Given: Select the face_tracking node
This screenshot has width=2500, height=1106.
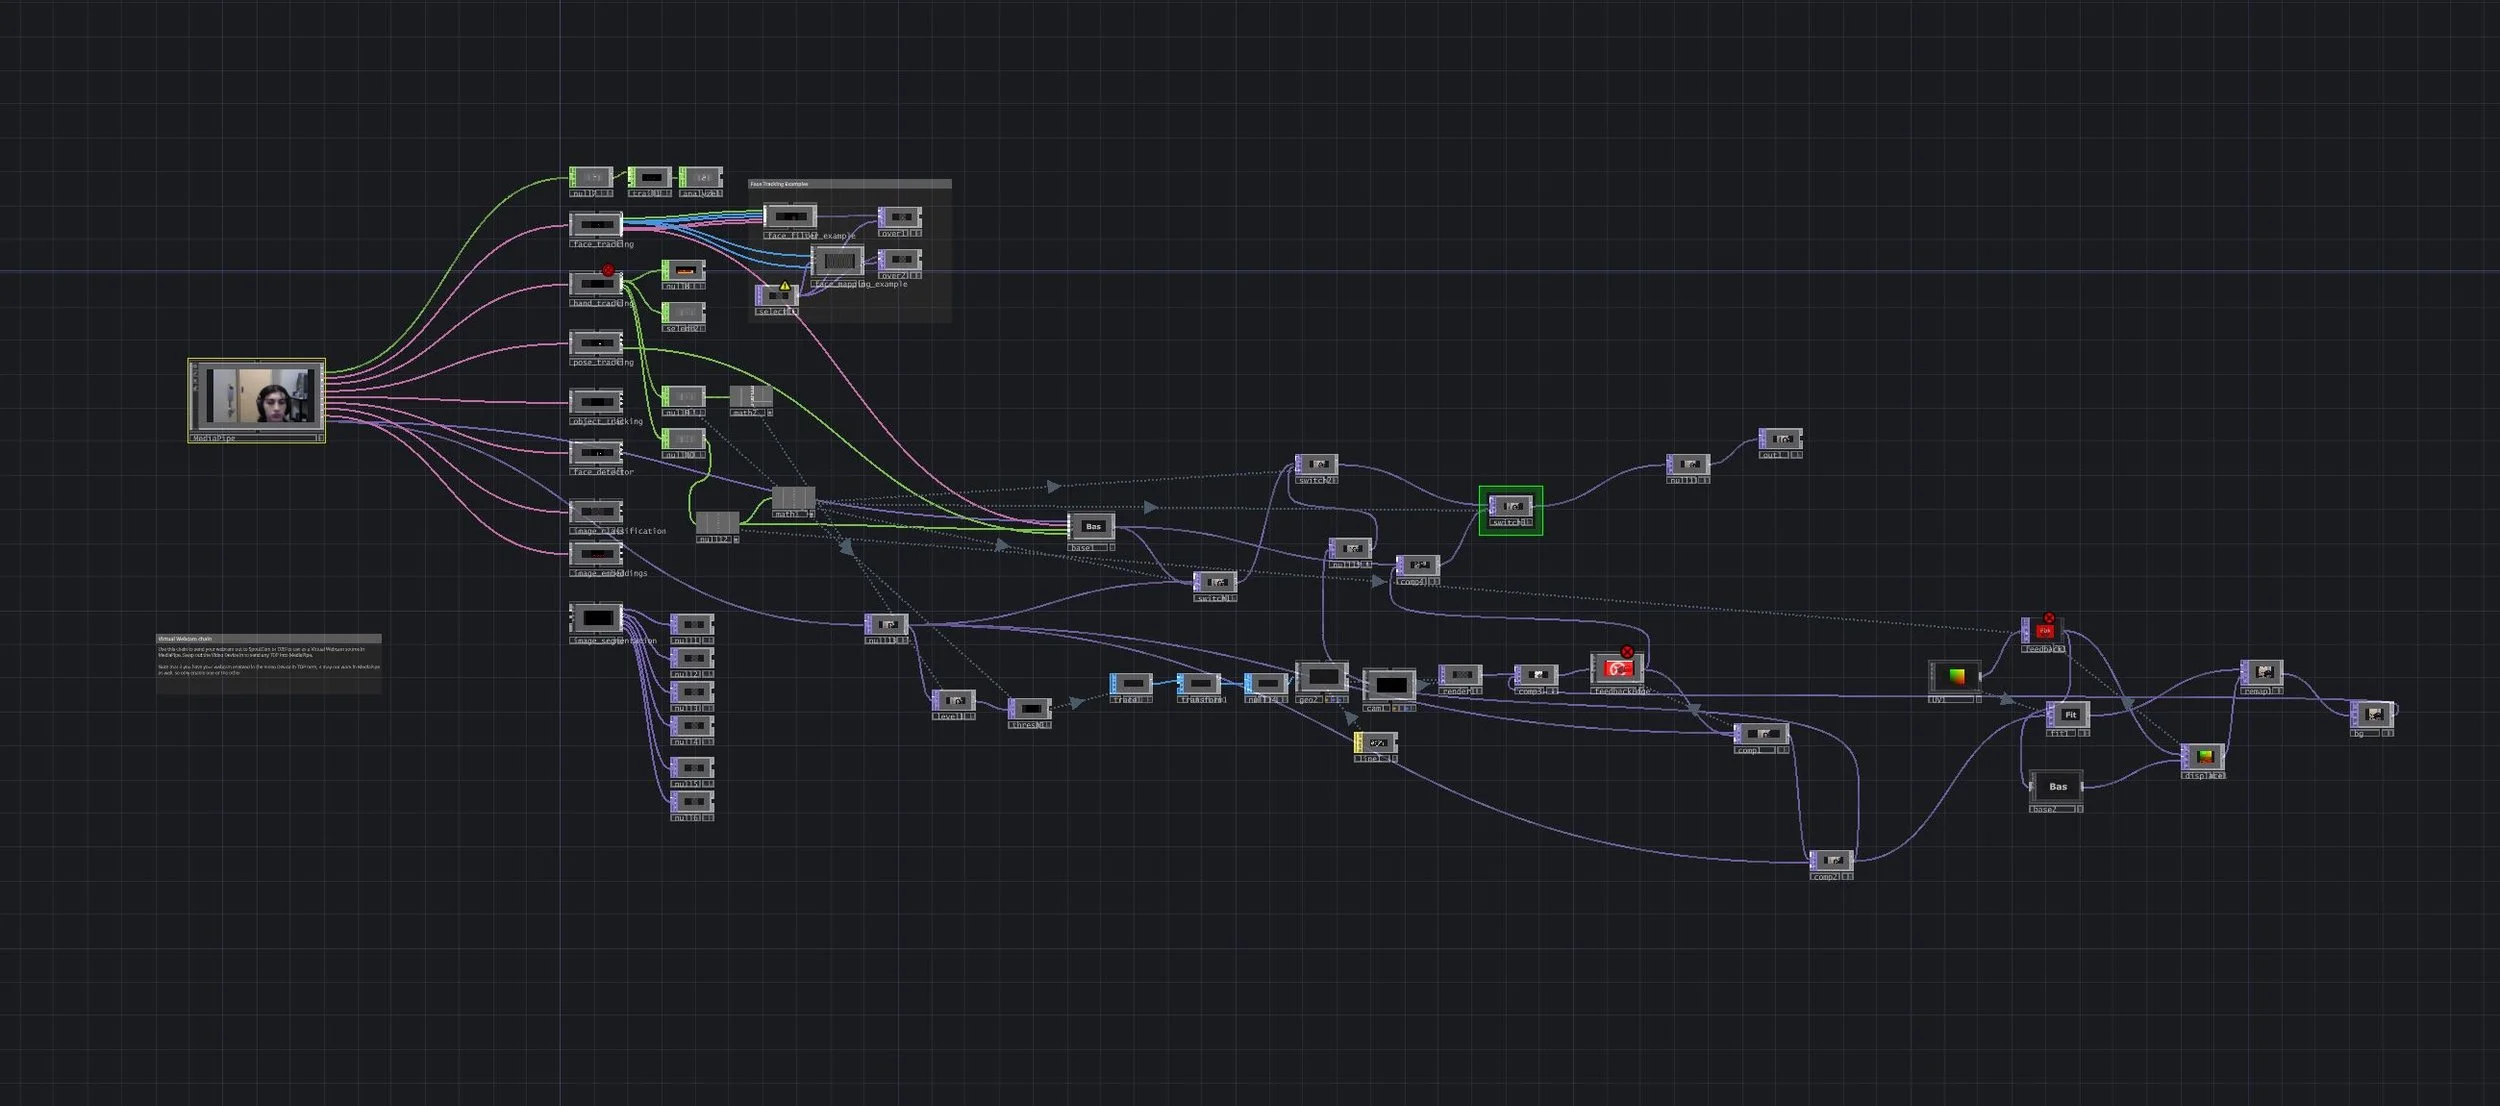Looking at the screenshot, I should click(596, 225).
